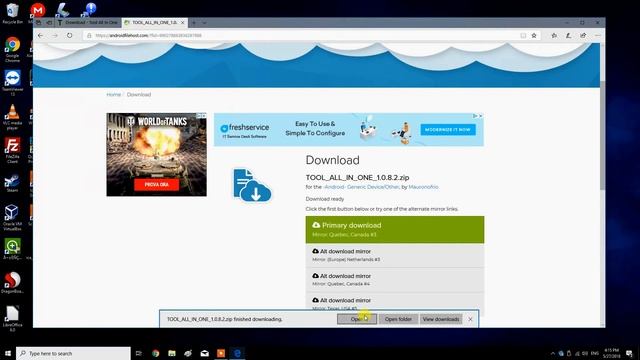Open Google Chrome desktop shortcut
Screen dimensions: 640x360
tap(12, 49)
